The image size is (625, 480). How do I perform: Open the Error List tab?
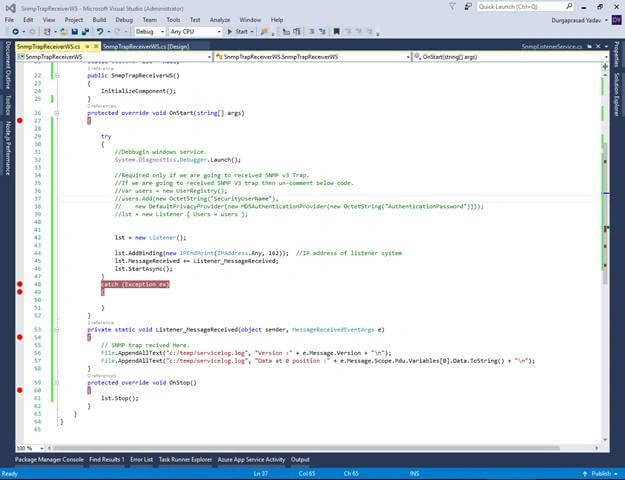[x=142, y=460]
